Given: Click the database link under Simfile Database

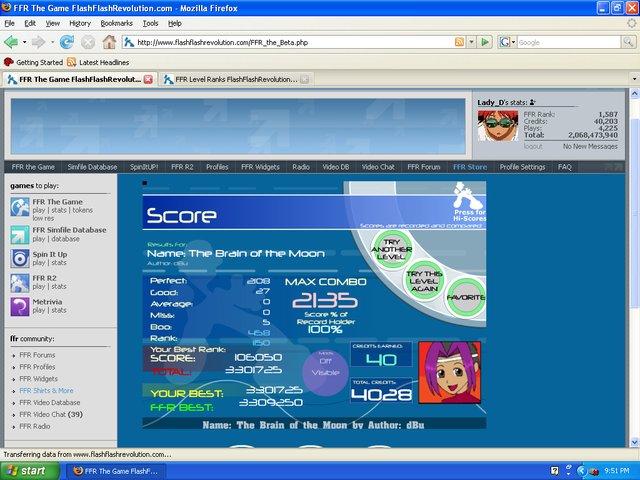Looking at the screenshot, I should click(x=65, y=239).
